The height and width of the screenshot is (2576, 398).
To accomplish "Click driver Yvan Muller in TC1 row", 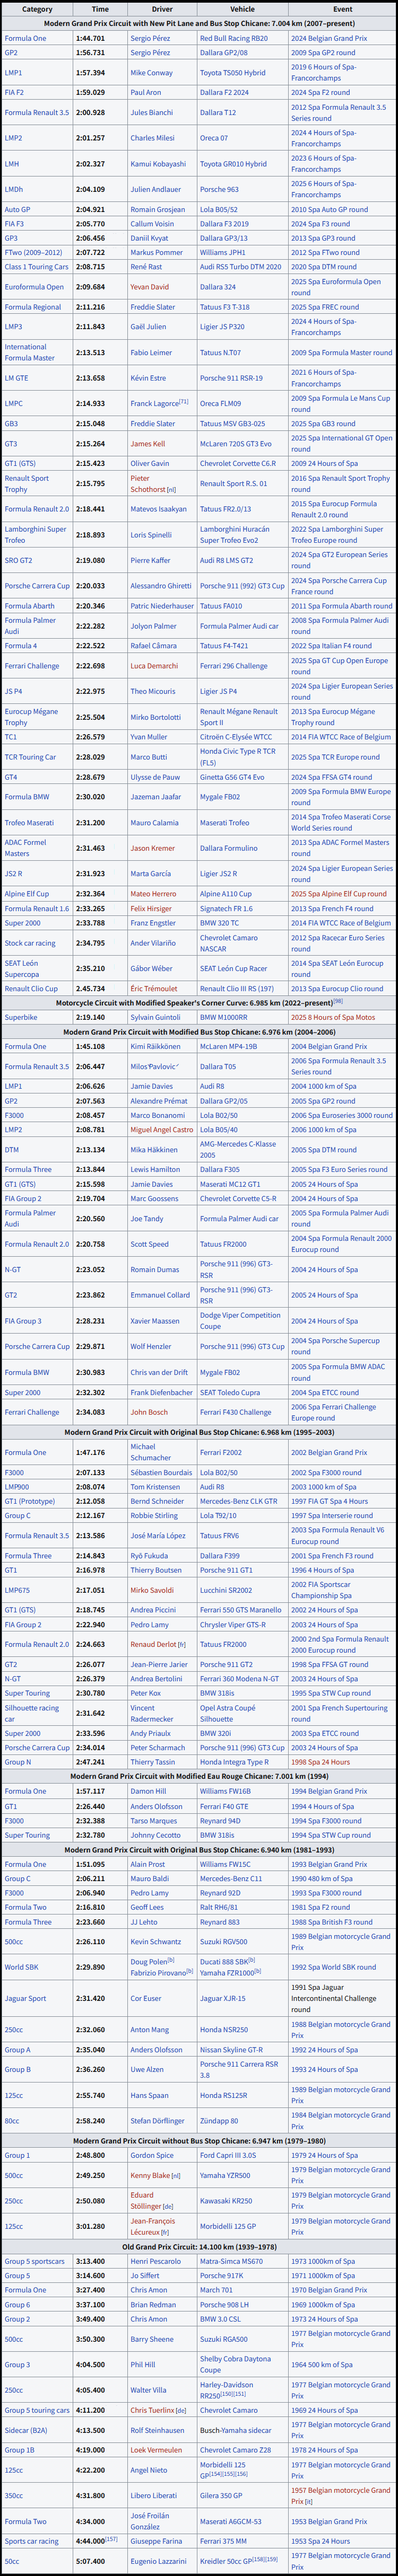I will [149, 737].
